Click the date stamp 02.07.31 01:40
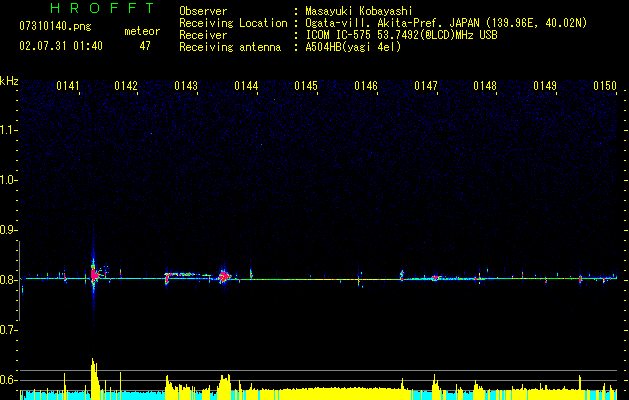Screen dimensions: 629x400 pyautogui.click(x=61, y=46)
